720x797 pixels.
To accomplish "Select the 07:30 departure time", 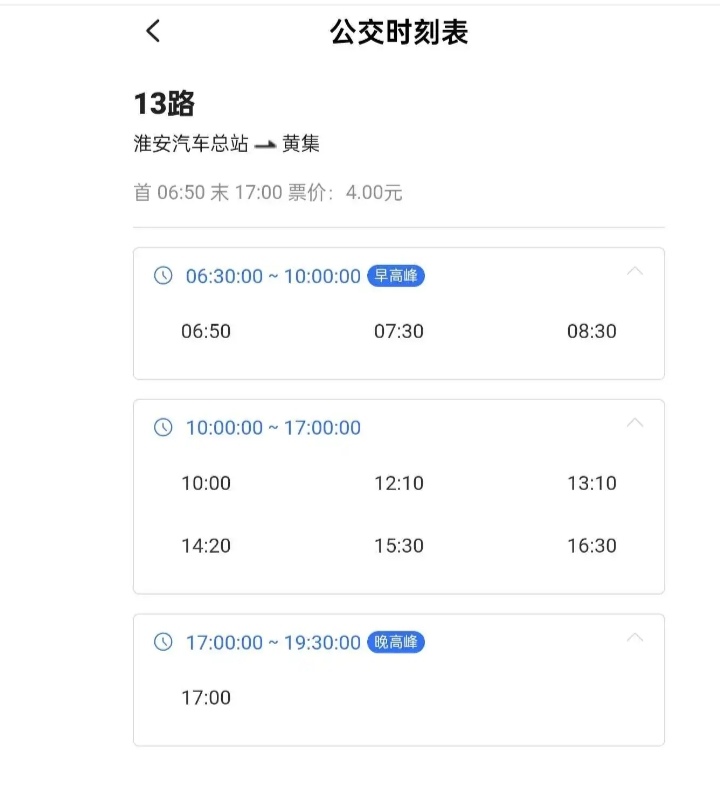I will click(399, 331).
